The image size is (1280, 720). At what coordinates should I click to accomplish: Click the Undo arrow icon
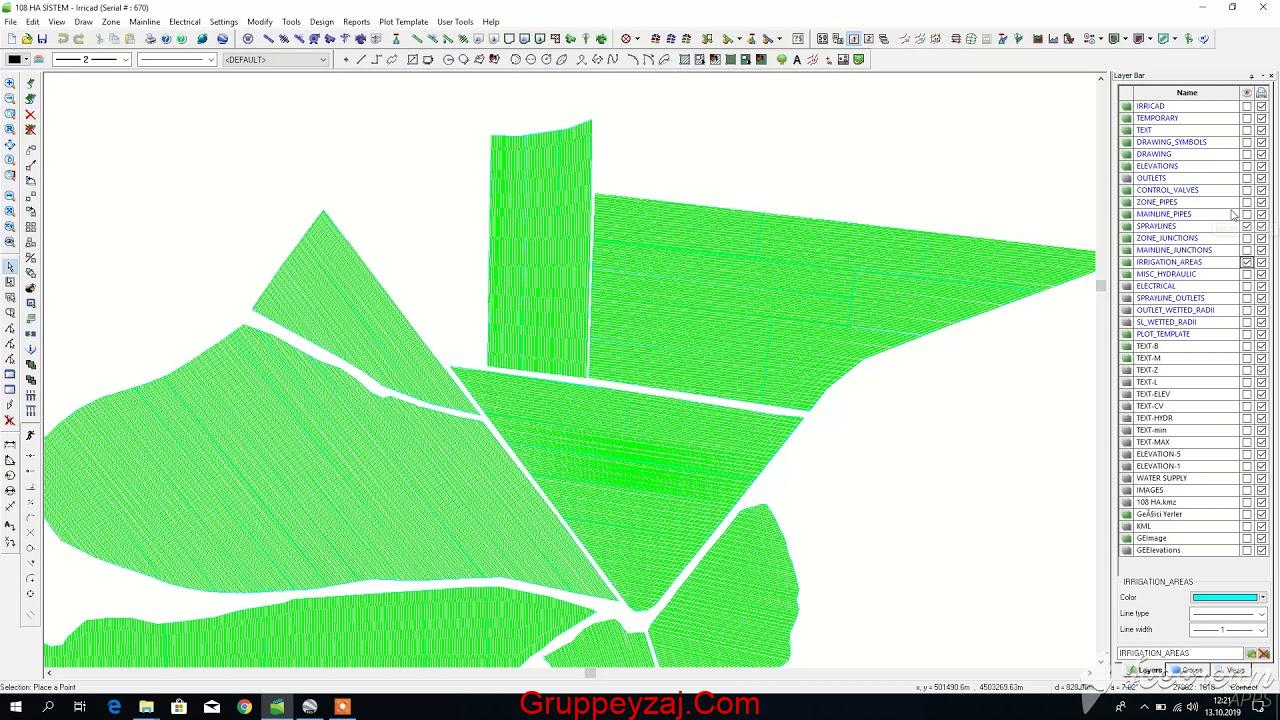(62, 39)
